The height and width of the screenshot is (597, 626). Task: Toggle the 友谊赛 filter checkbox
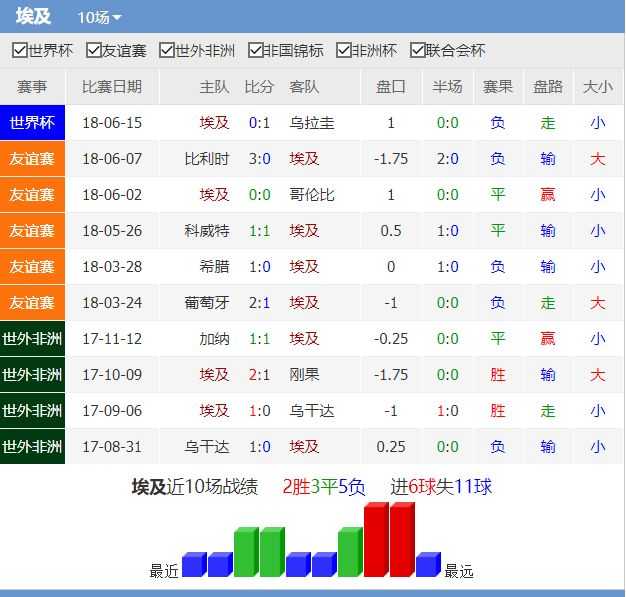tap(94, 51)
